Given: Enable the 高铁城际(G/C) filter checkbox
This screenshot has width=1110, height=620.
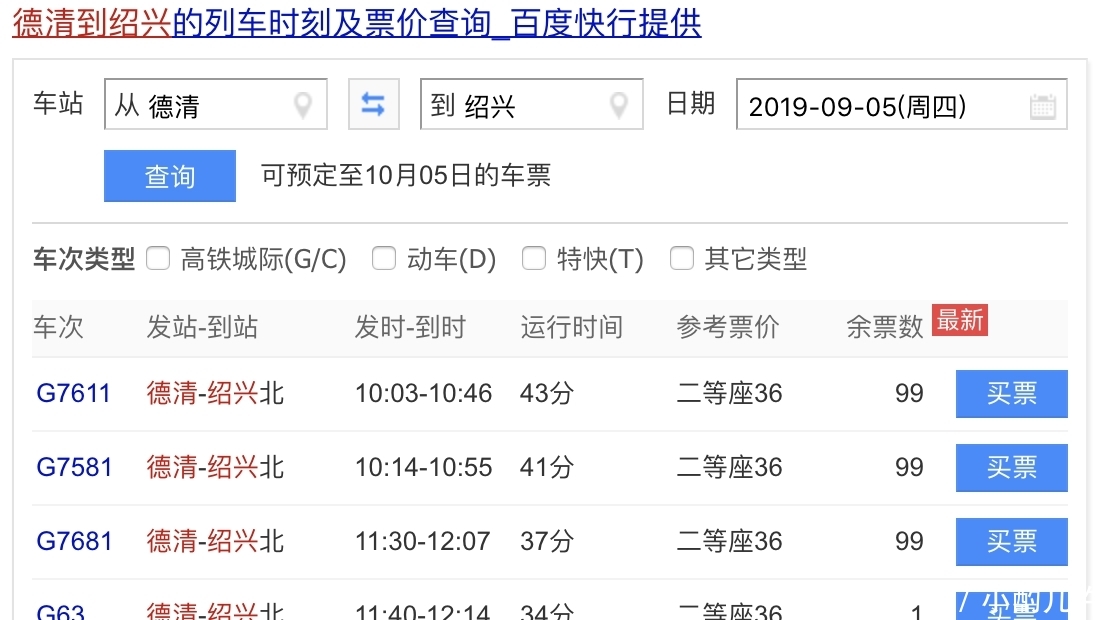Looking at the screenshot, I should coord(158,258).
